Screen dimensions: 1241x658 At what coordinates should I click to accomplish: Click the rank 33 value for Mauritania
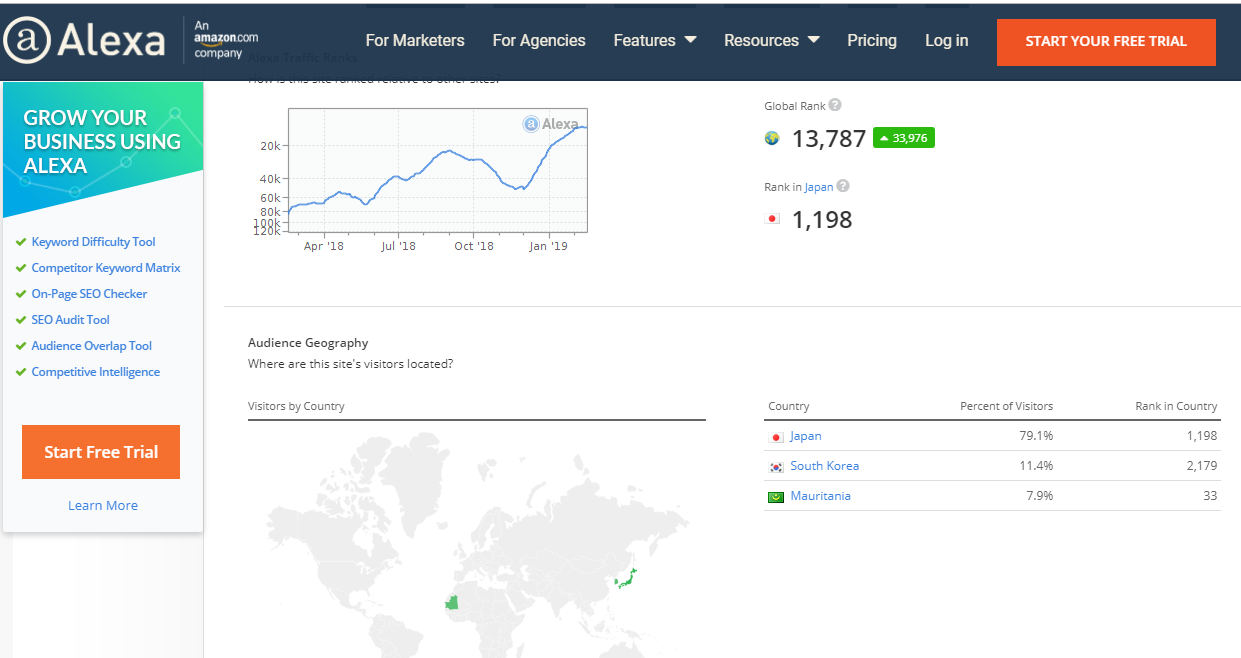(1211, 496)
